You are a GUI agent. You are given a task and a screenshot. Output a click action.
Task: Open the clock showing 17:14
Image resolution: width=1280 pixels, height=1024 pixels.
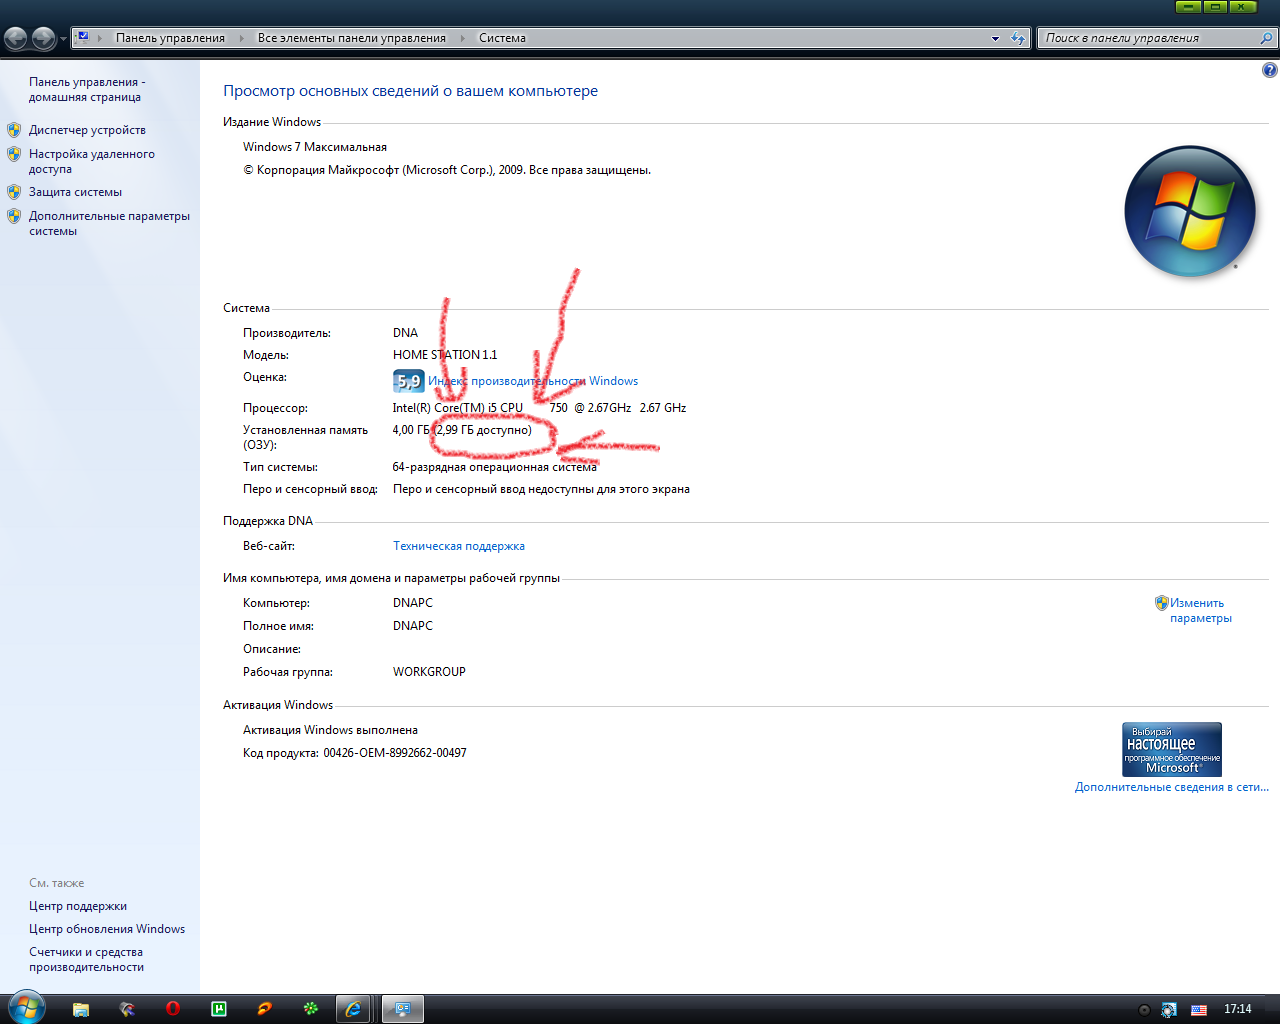[x=1238, y=1009]
